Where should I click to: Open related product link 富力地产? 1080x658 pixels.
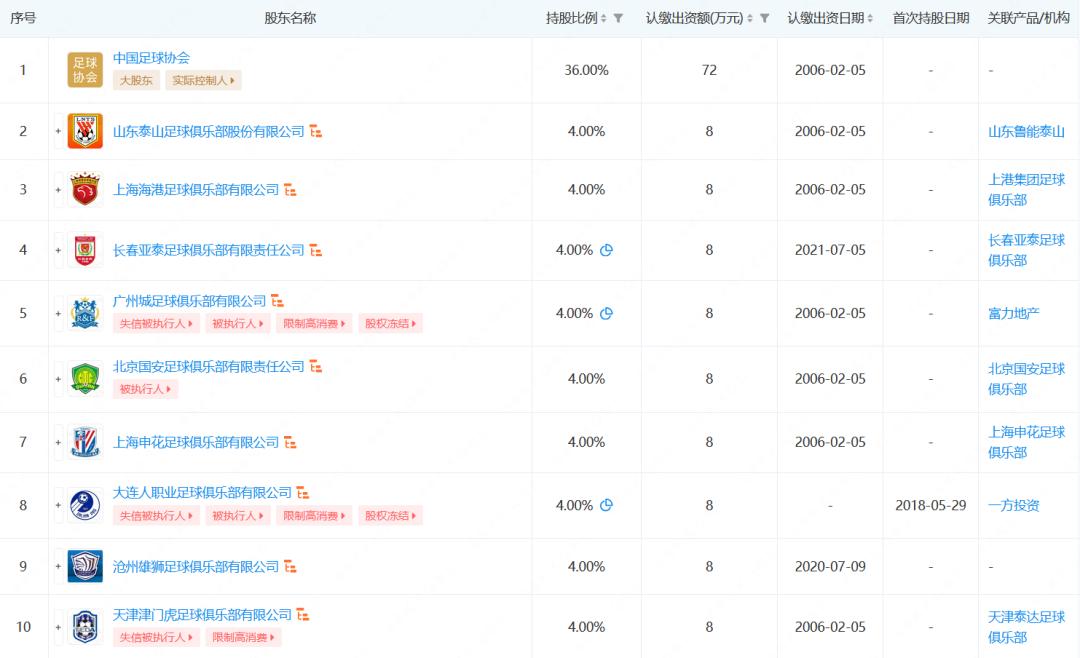click(x=1013, y=313)
